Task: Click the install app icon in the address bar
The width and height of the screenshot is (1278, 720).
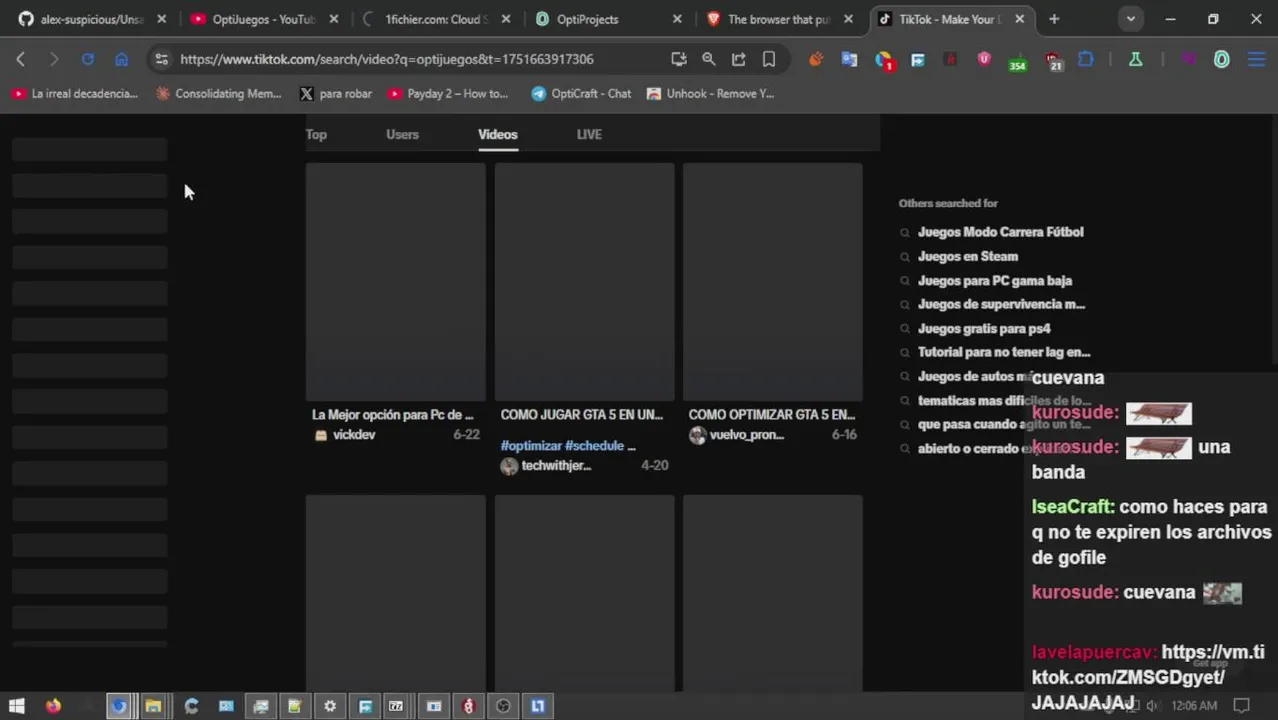Action: pyautogui.click(x=679, y=59)
